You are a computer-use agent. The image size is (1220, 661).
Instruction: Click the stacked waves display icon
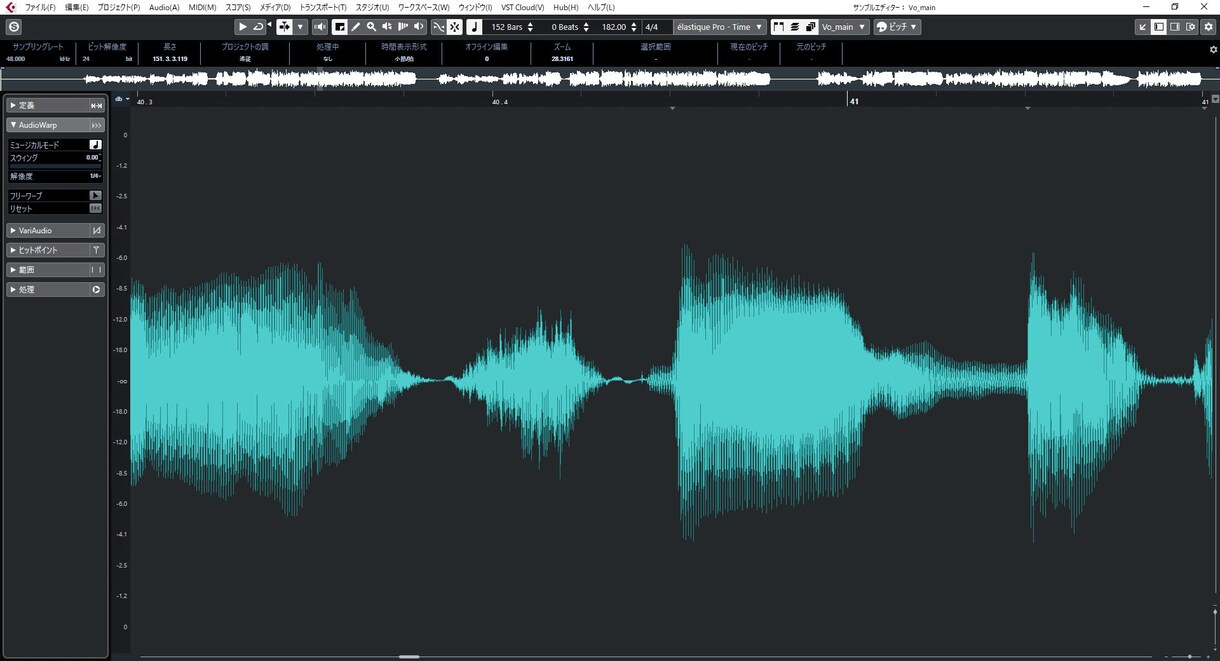click(x=795, y=27)
